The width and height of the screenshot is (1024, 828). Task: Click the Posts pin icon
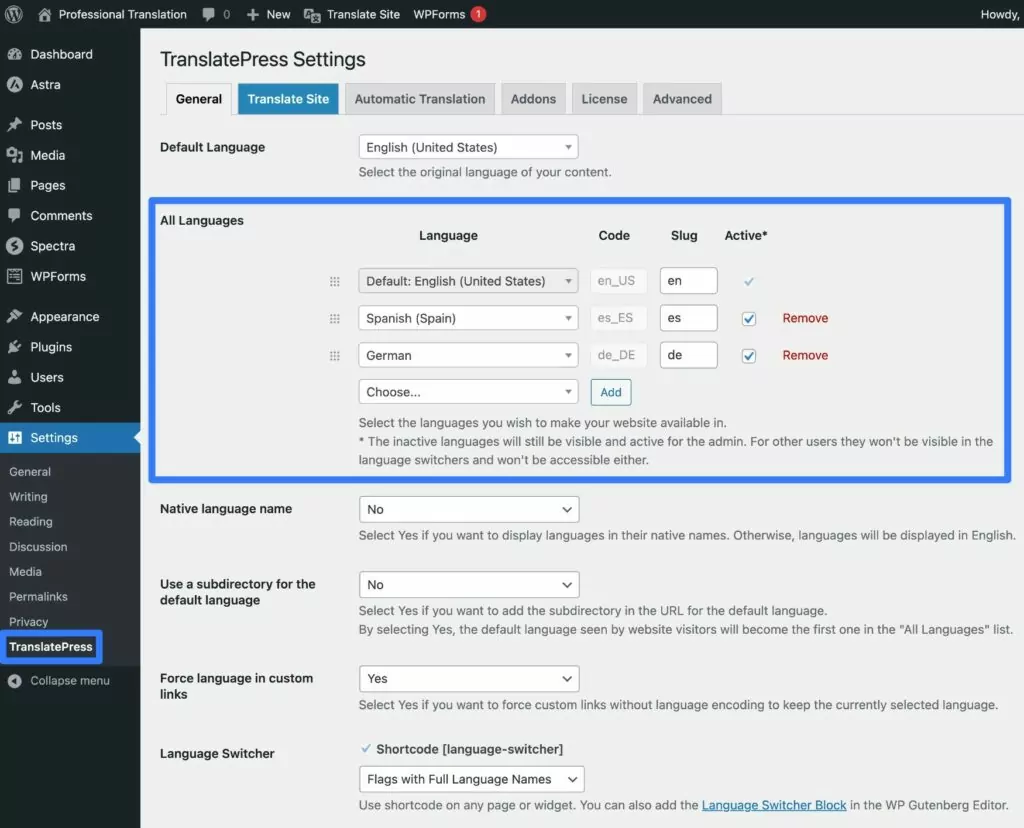(14, 124)
